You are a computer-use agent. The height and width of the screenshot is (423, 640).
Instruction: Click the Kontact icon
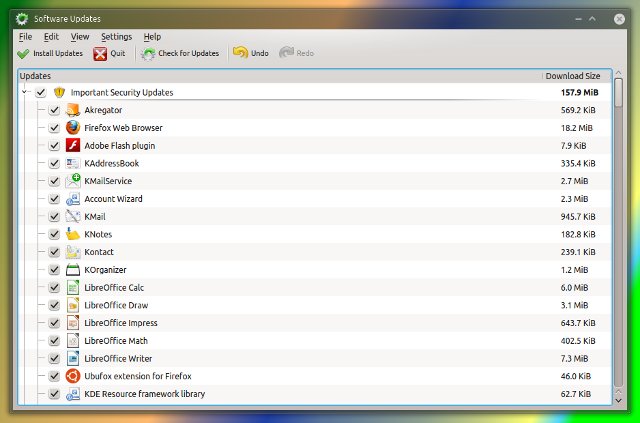(x=73, y=252)
